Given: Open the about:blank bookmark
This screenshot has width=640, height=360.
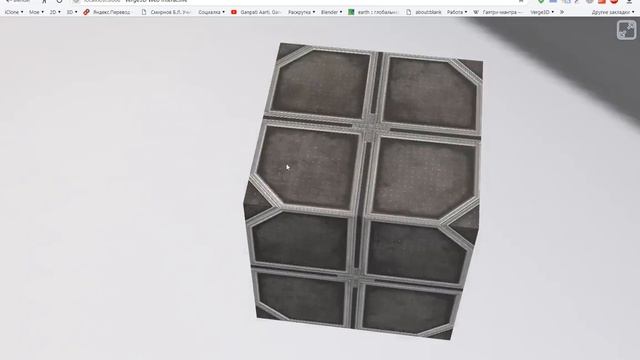Looking at the screenshot, I should click(x=424, y=12).
